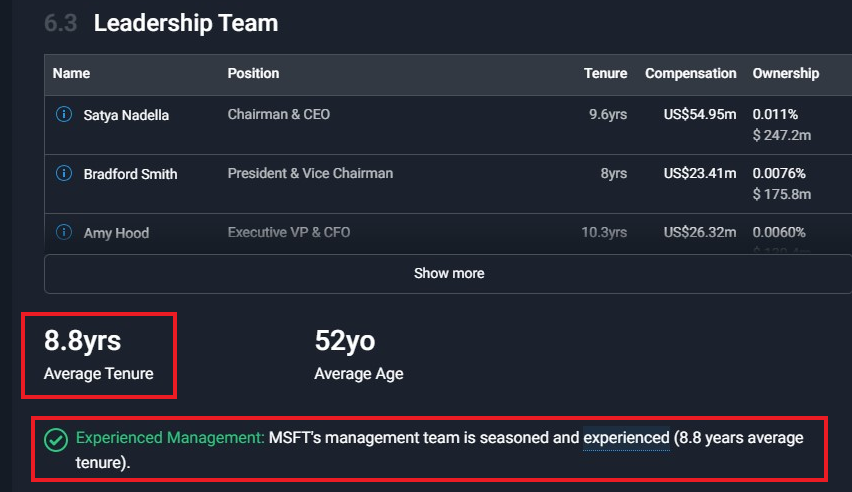
Task: Select Amy Hood's name
Action: point(116,233)
